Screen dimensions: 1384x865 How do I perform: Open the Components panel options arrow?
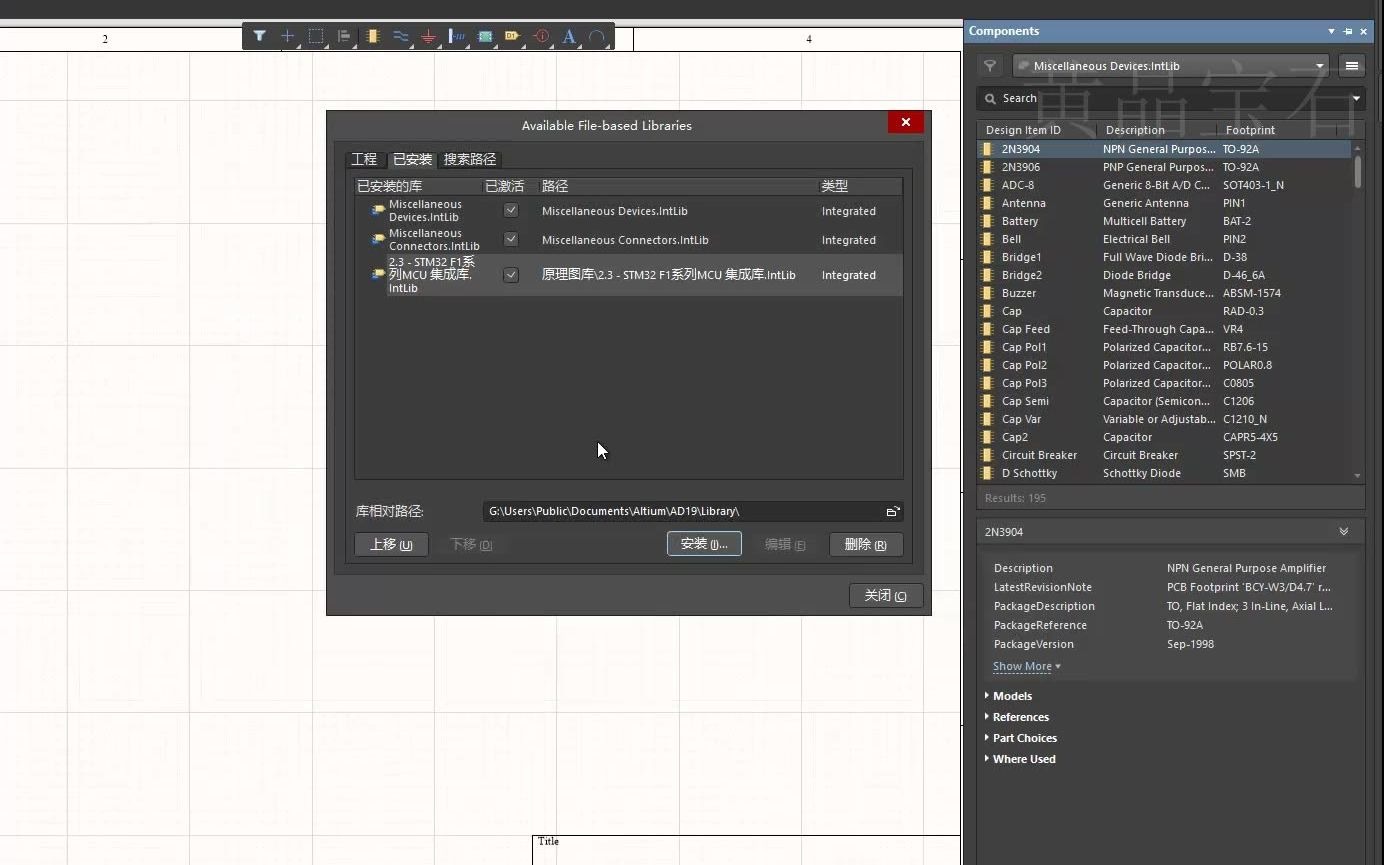click(x=1331, y=31)
